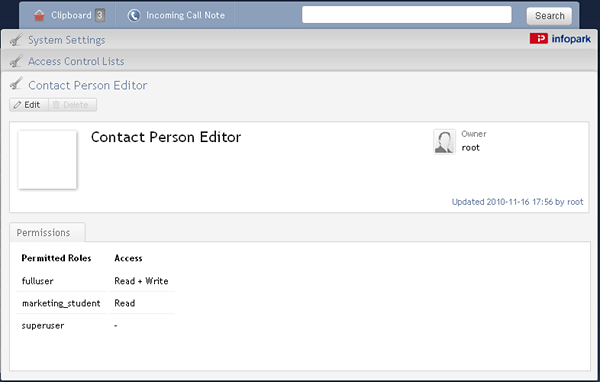Open the Clipboard count badge showing 3
This screenshot has width=600, height=382.
(x=99, y=15)
